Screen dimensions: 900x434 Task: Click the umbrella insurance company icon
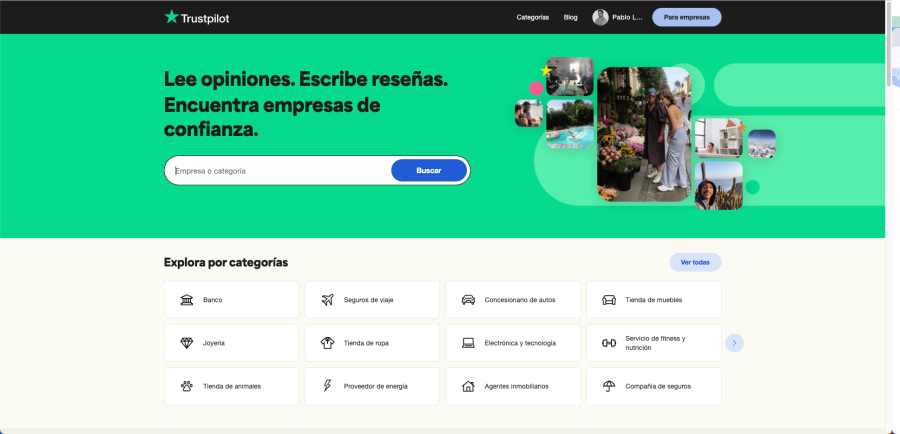[608, 386]
